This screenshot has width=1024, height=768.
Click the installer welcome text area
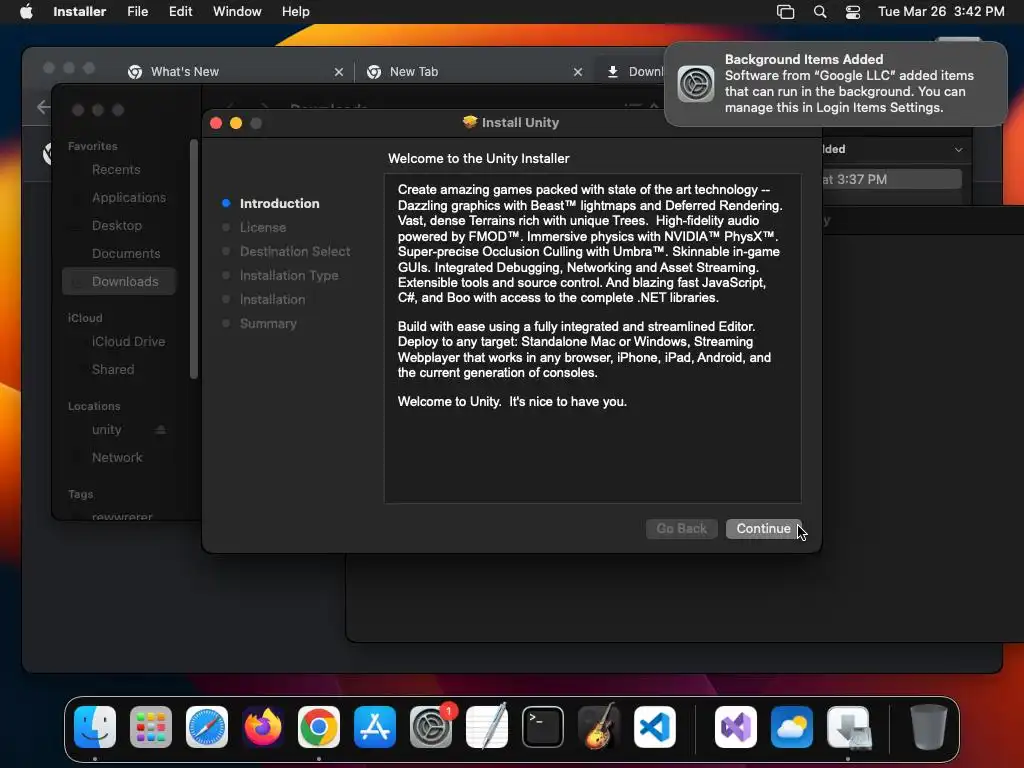[592, 338]
